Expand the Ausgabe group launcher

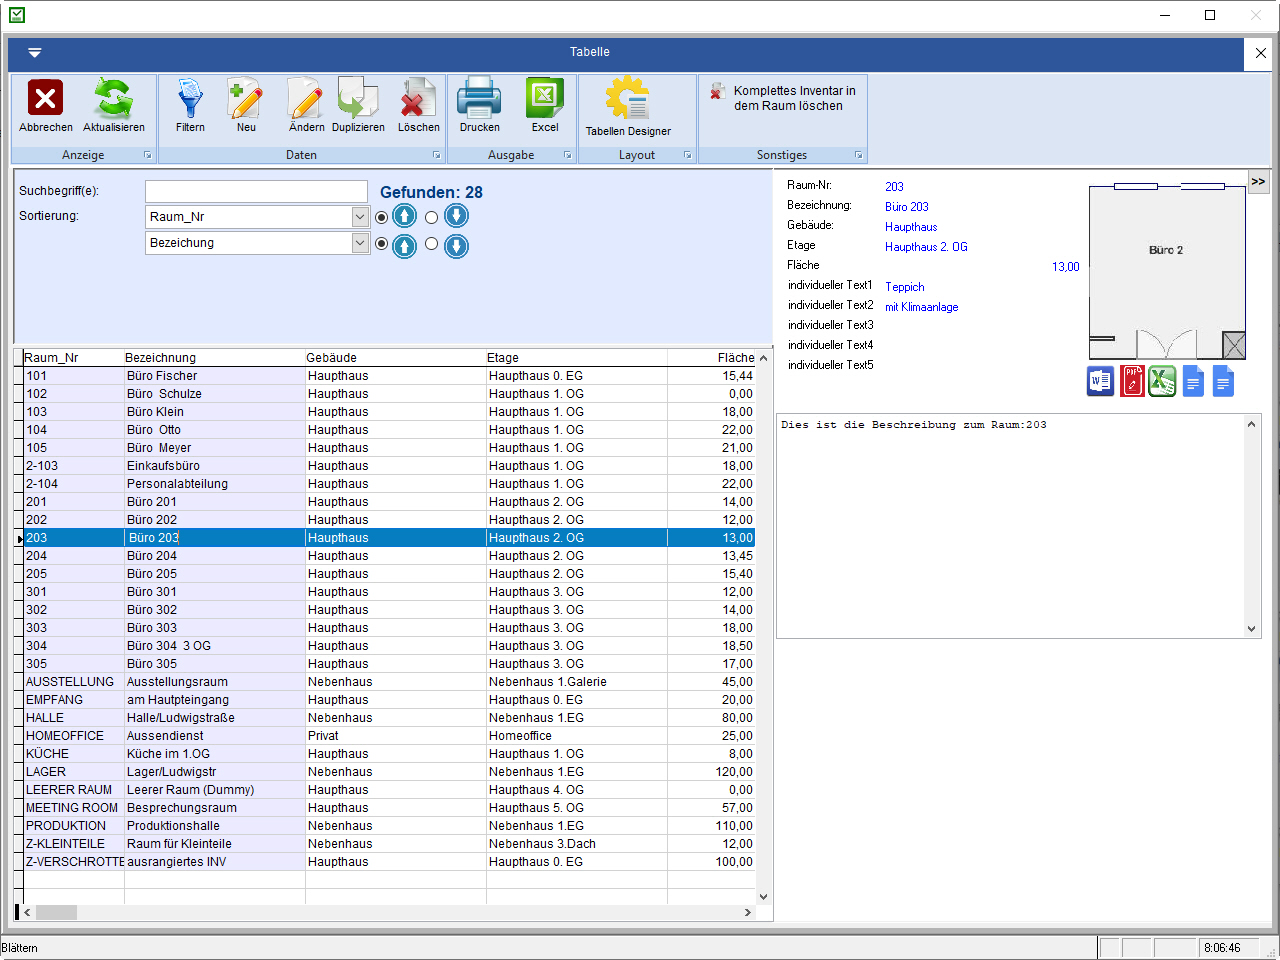pos(568,155)
